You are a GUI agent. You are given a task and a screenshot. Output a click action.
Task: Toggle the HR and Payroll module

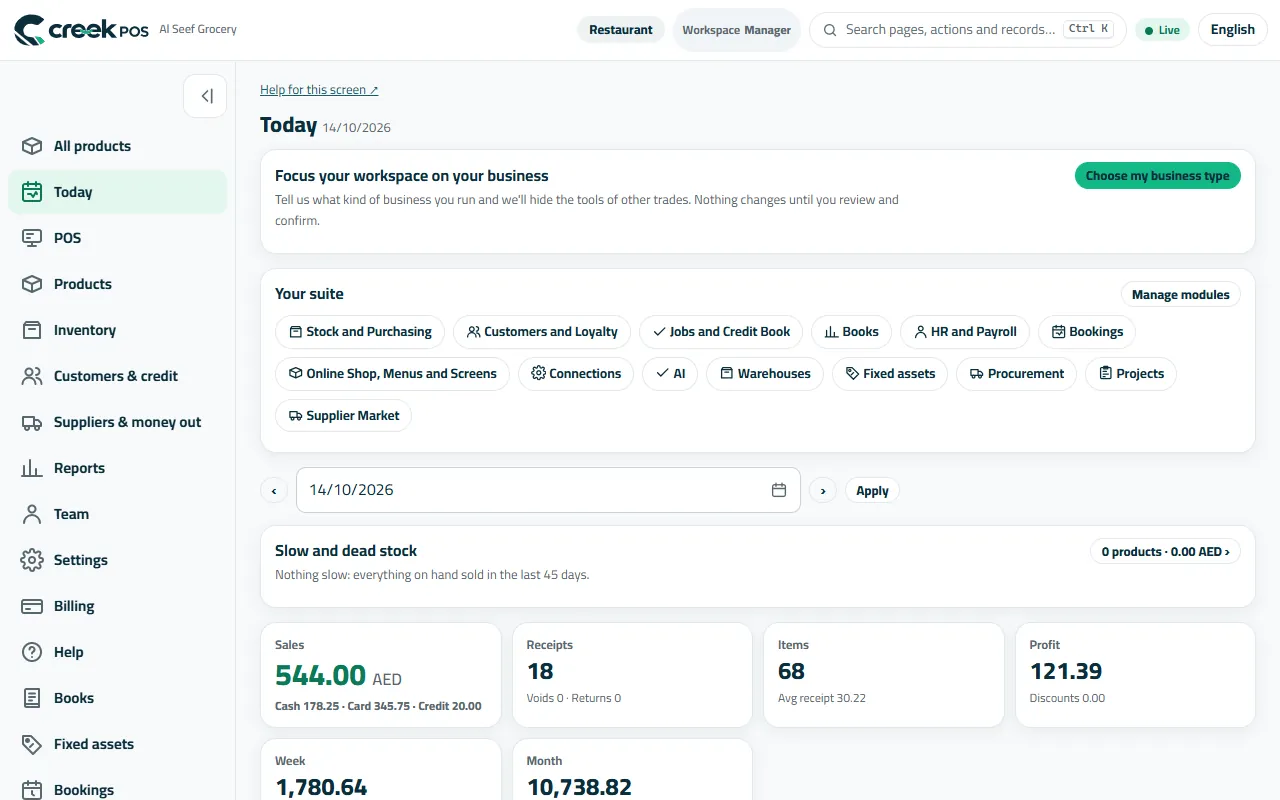pyautogui.click(x=965, y=332)
